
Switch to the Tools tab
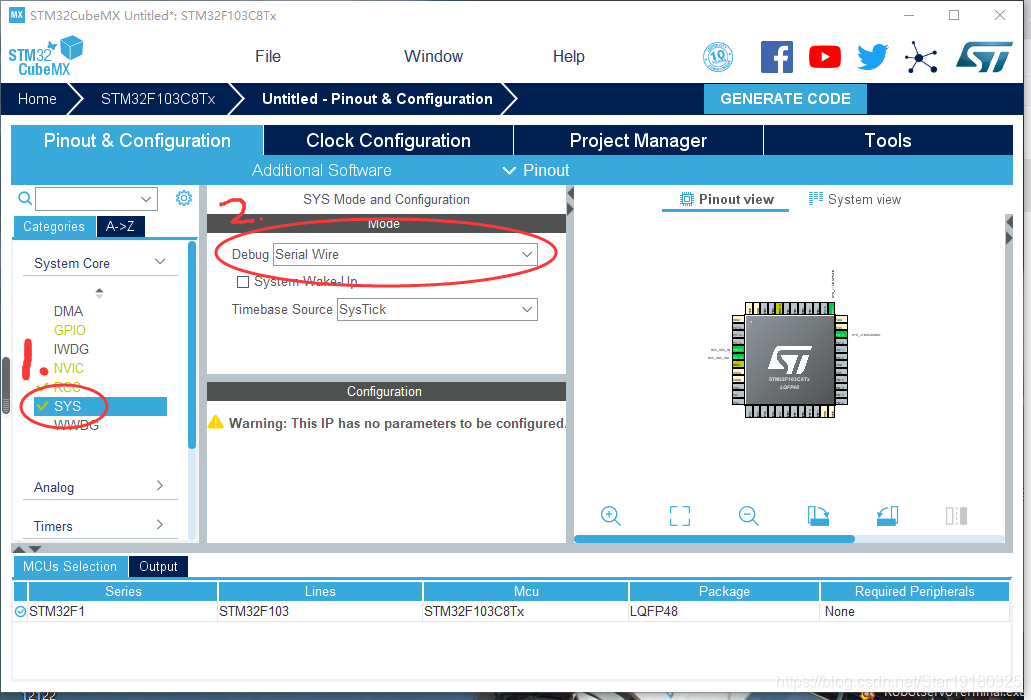point(888,141)
